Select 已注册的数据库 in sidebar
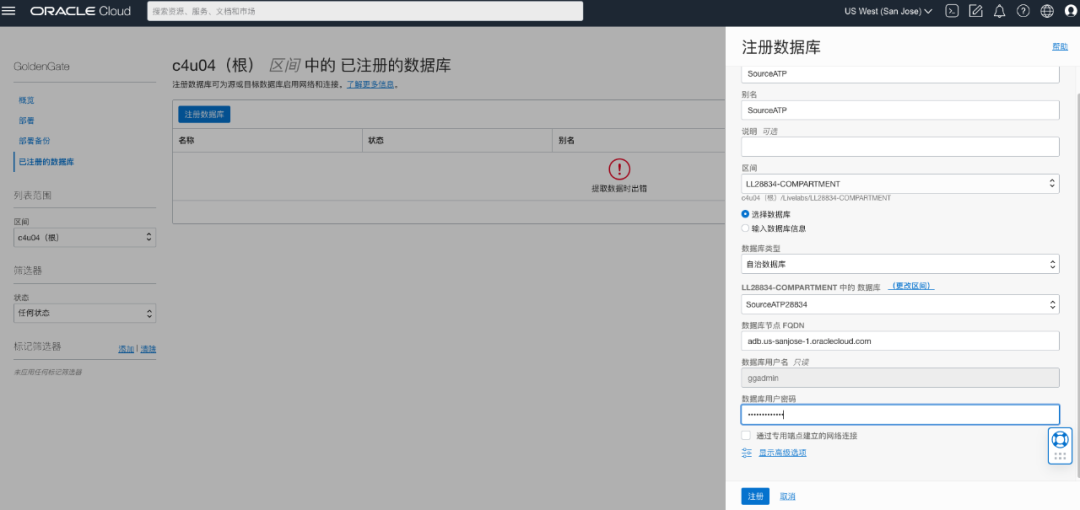This screenshot has width=1080, height=510. [x=46, y=162]
